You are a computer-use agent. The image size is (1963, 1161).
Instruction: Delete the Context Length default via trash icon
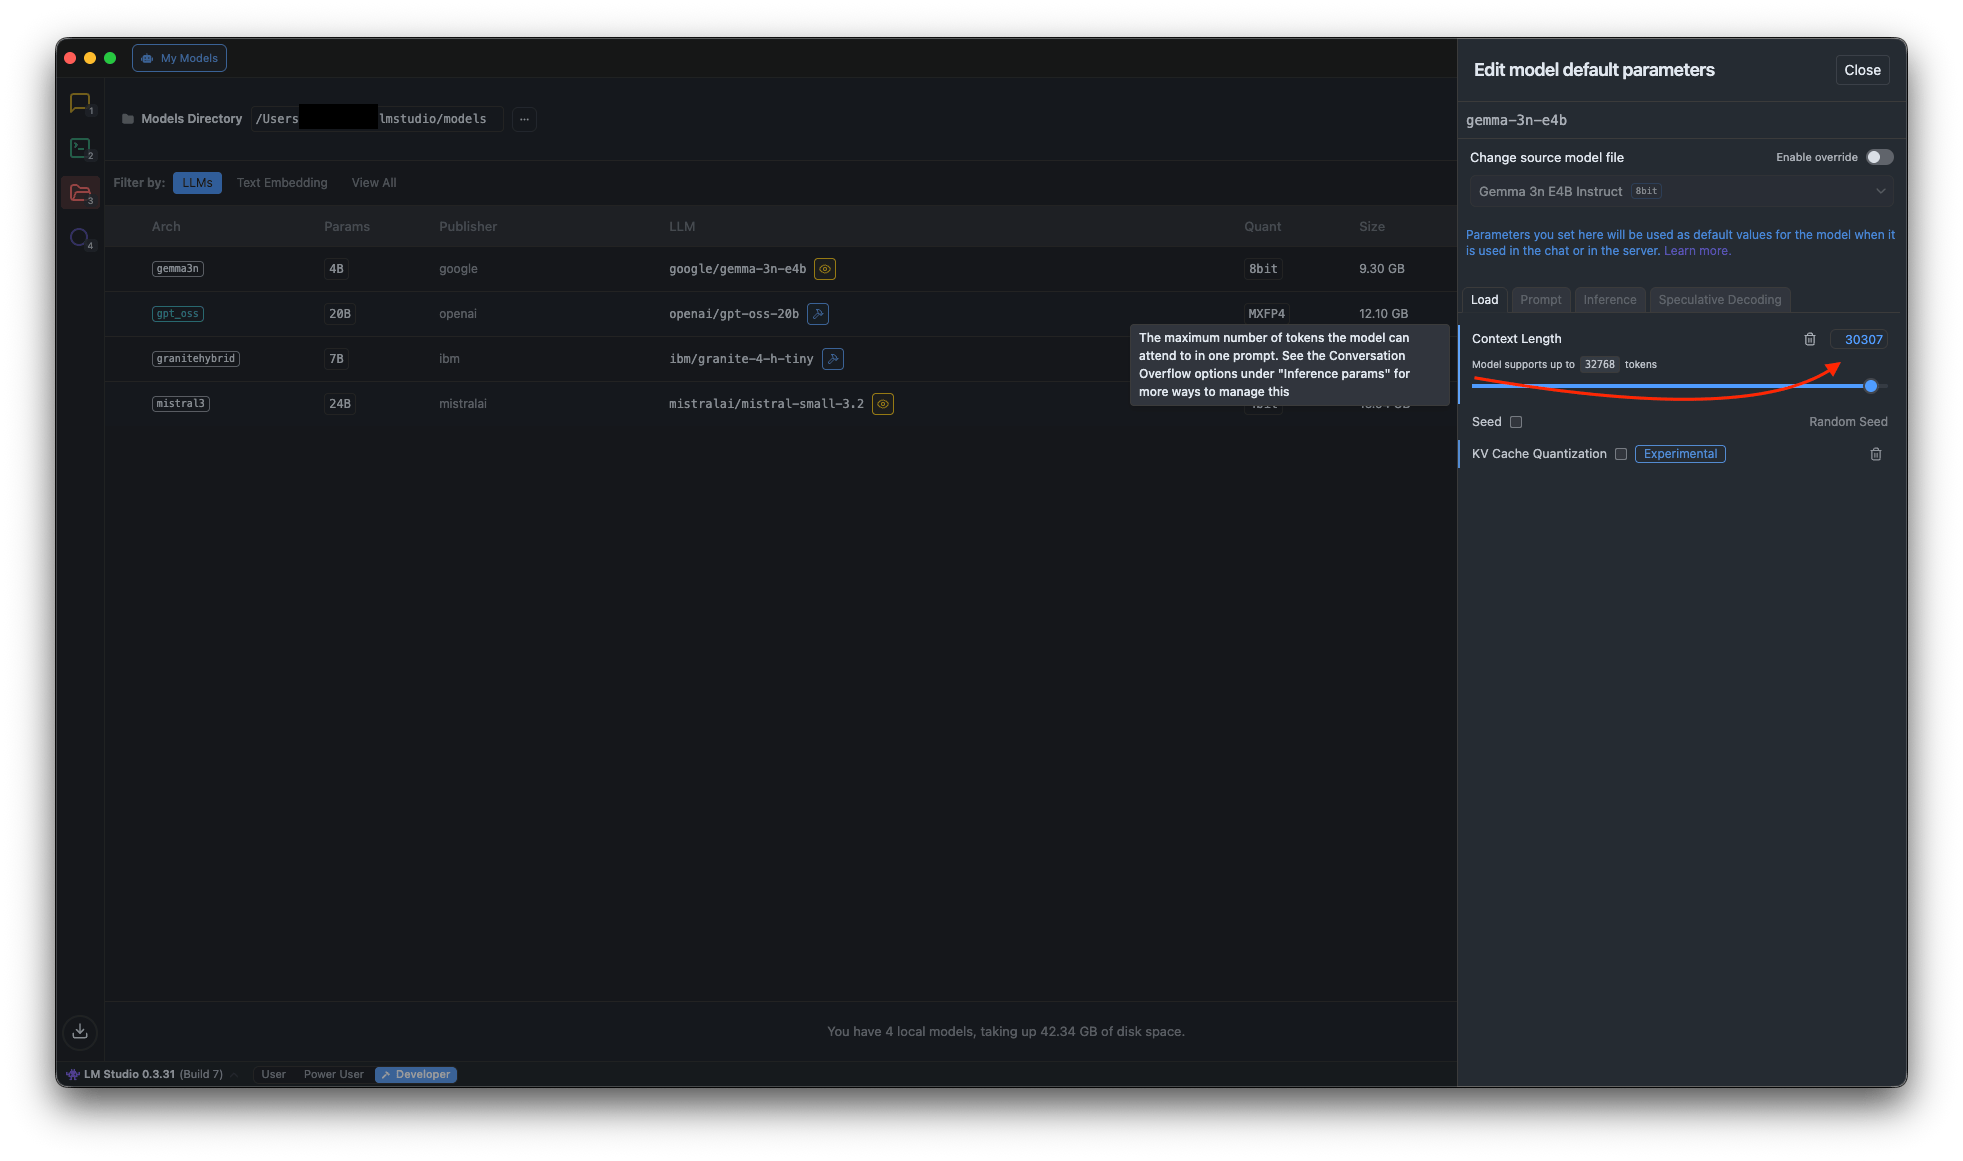[1809, 339]
